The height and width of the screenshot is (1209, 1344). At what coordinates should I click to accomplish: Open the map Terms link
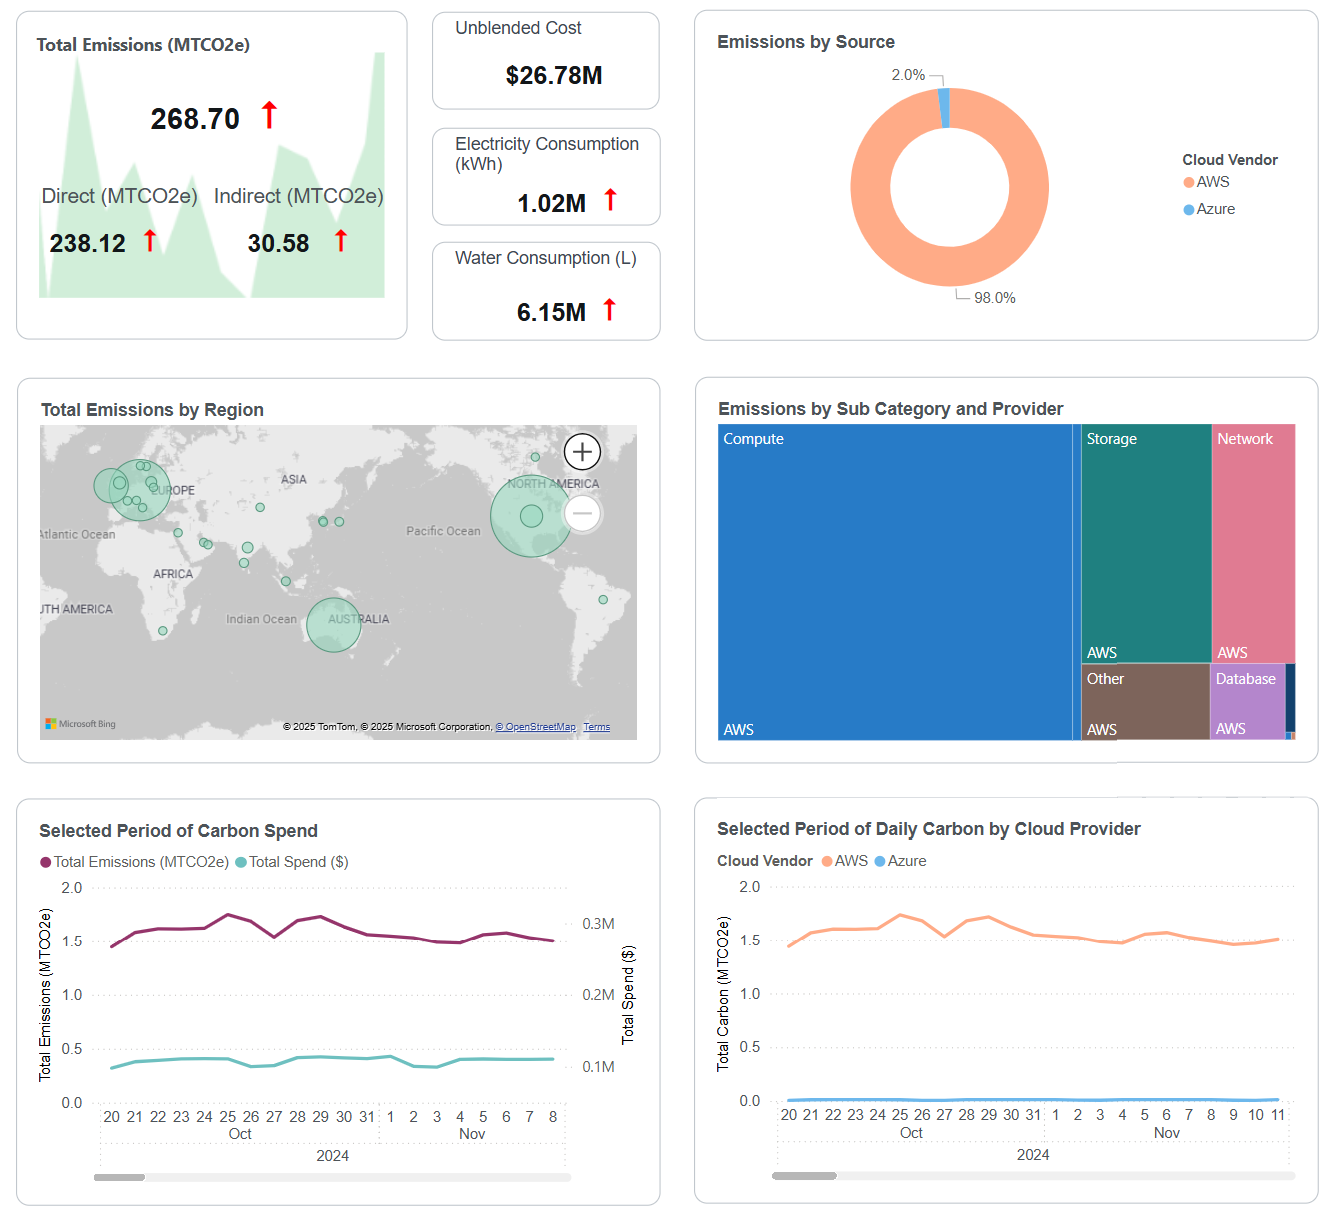[597, 727]
